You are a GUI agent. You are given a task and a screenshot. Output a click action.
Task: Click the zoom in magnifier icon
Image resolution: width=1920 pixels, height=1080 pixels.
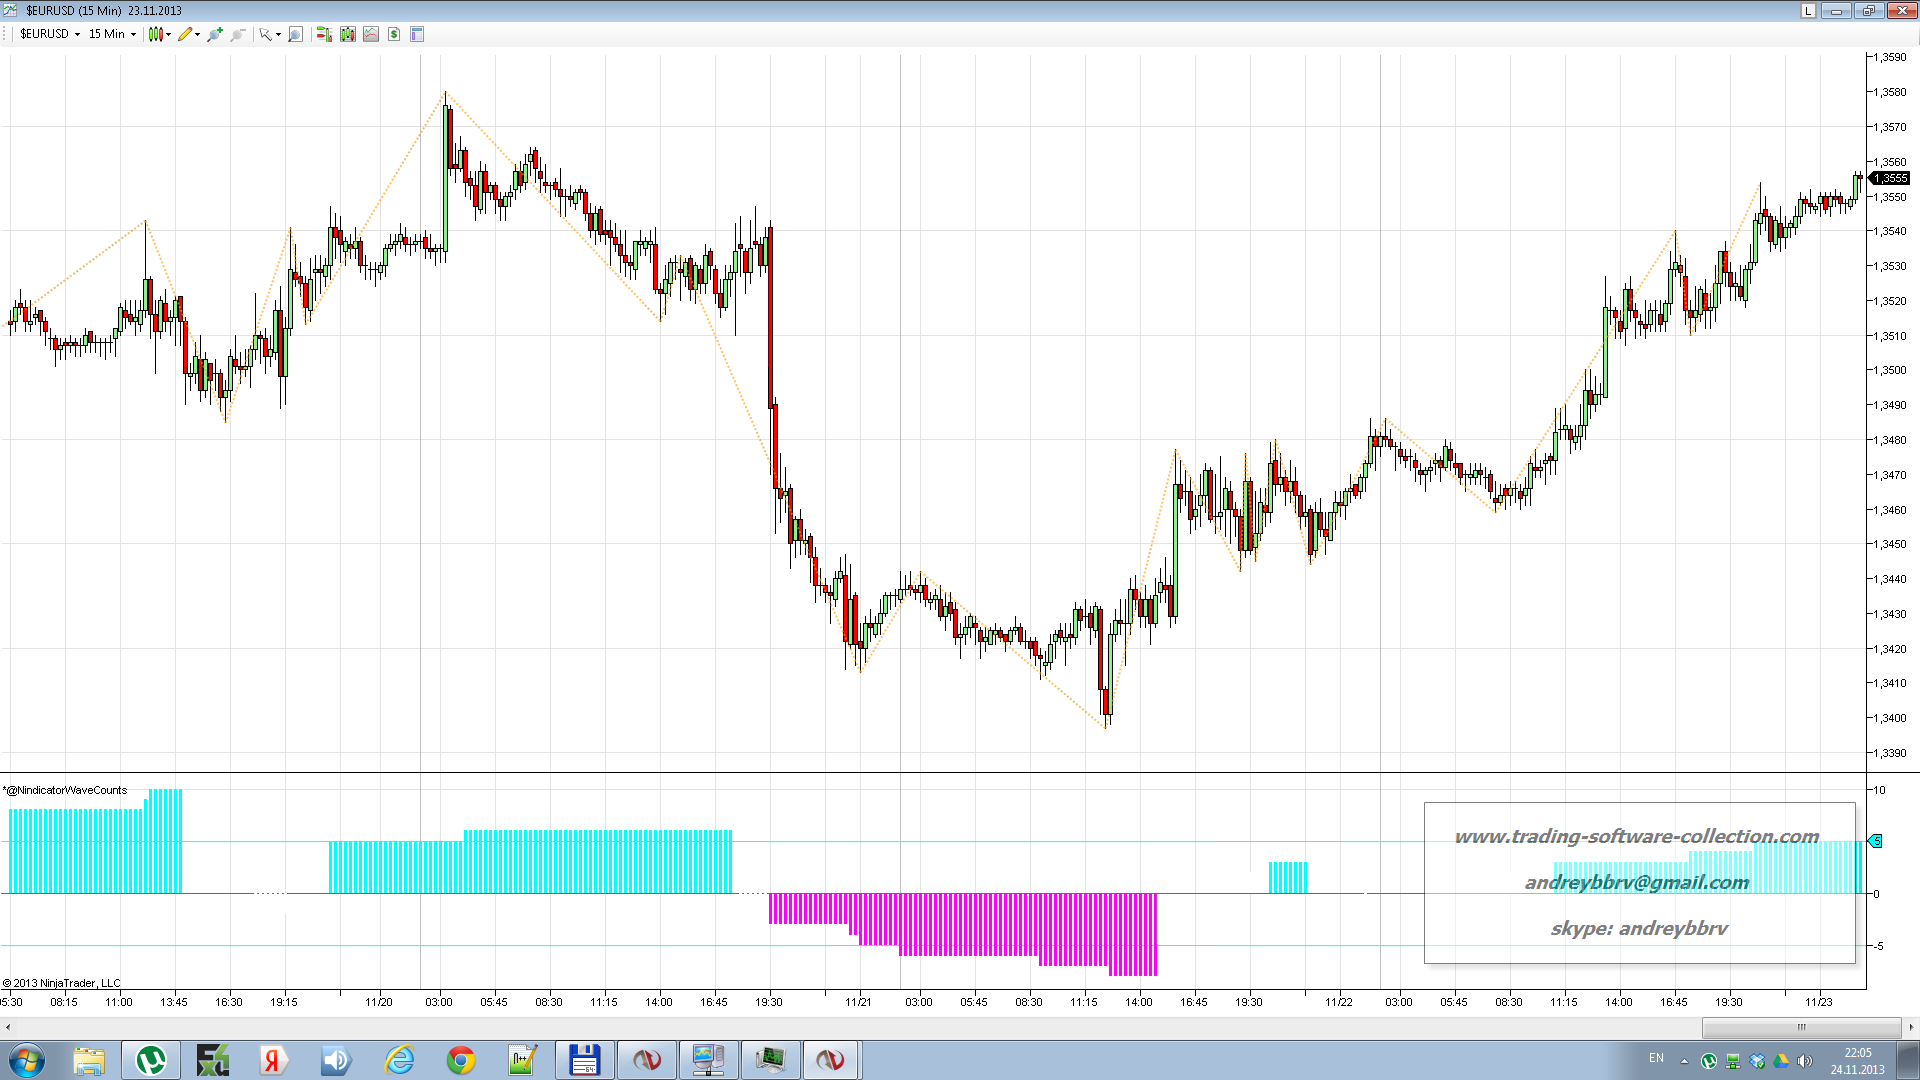tap(214, 34)
